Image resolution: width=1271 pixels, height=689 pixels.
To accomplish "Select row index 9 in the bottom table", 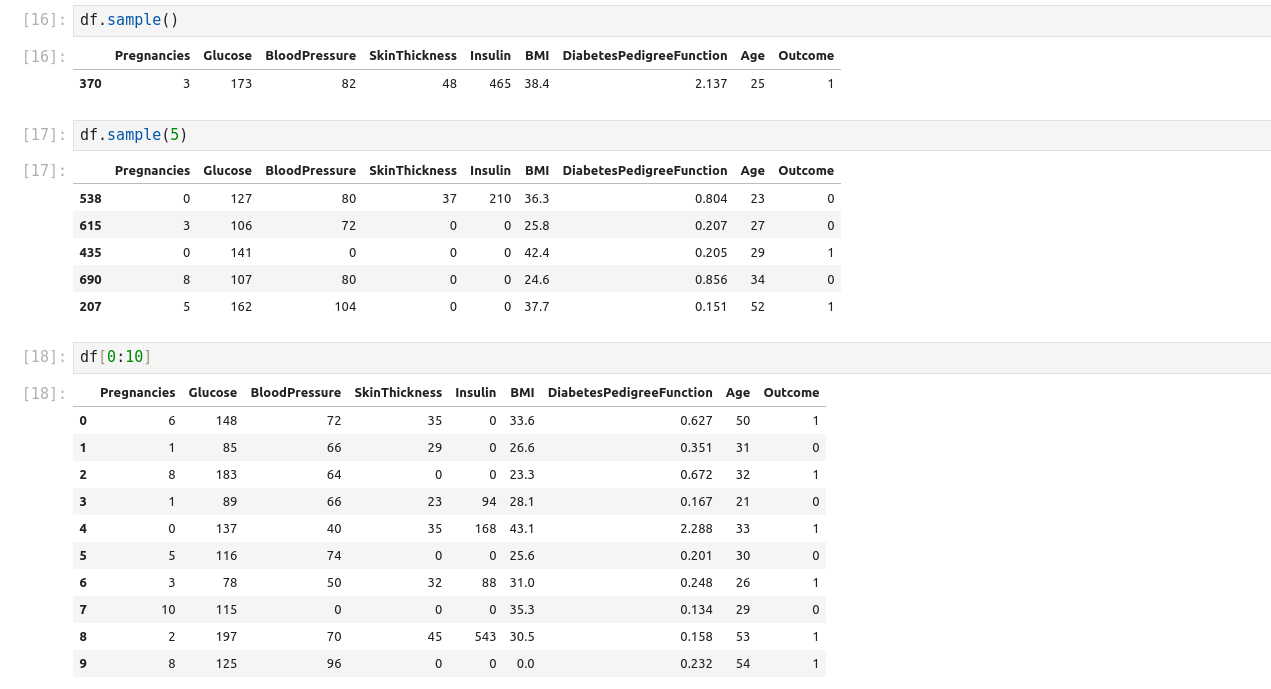I will point(83,664).
